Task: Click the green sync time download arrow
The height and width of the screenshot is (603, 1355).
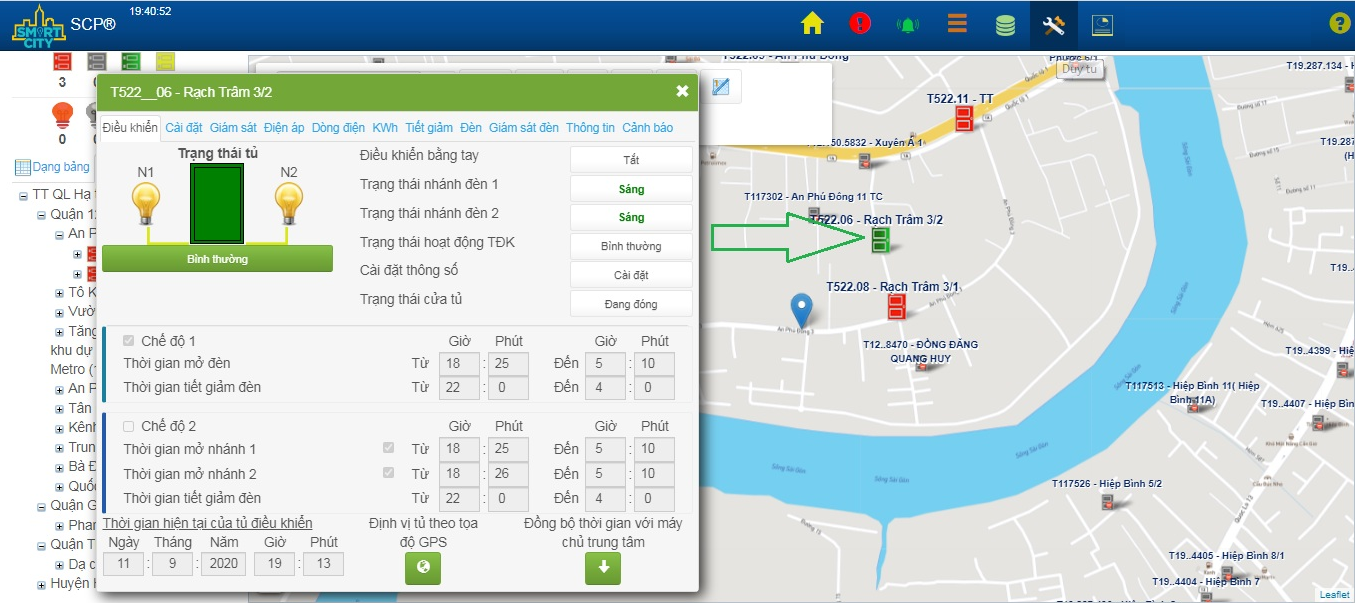Action: click(602, 568)
